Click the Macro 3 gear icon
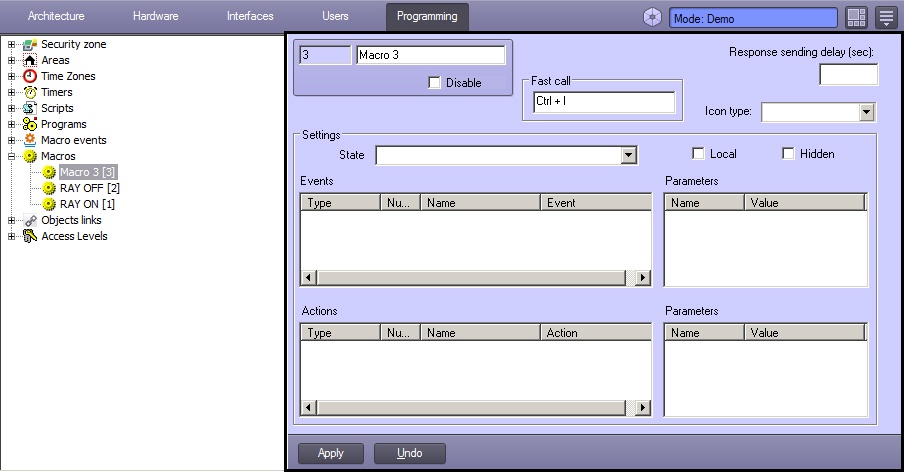The image size is (904, 472). [x=49, y=172]
